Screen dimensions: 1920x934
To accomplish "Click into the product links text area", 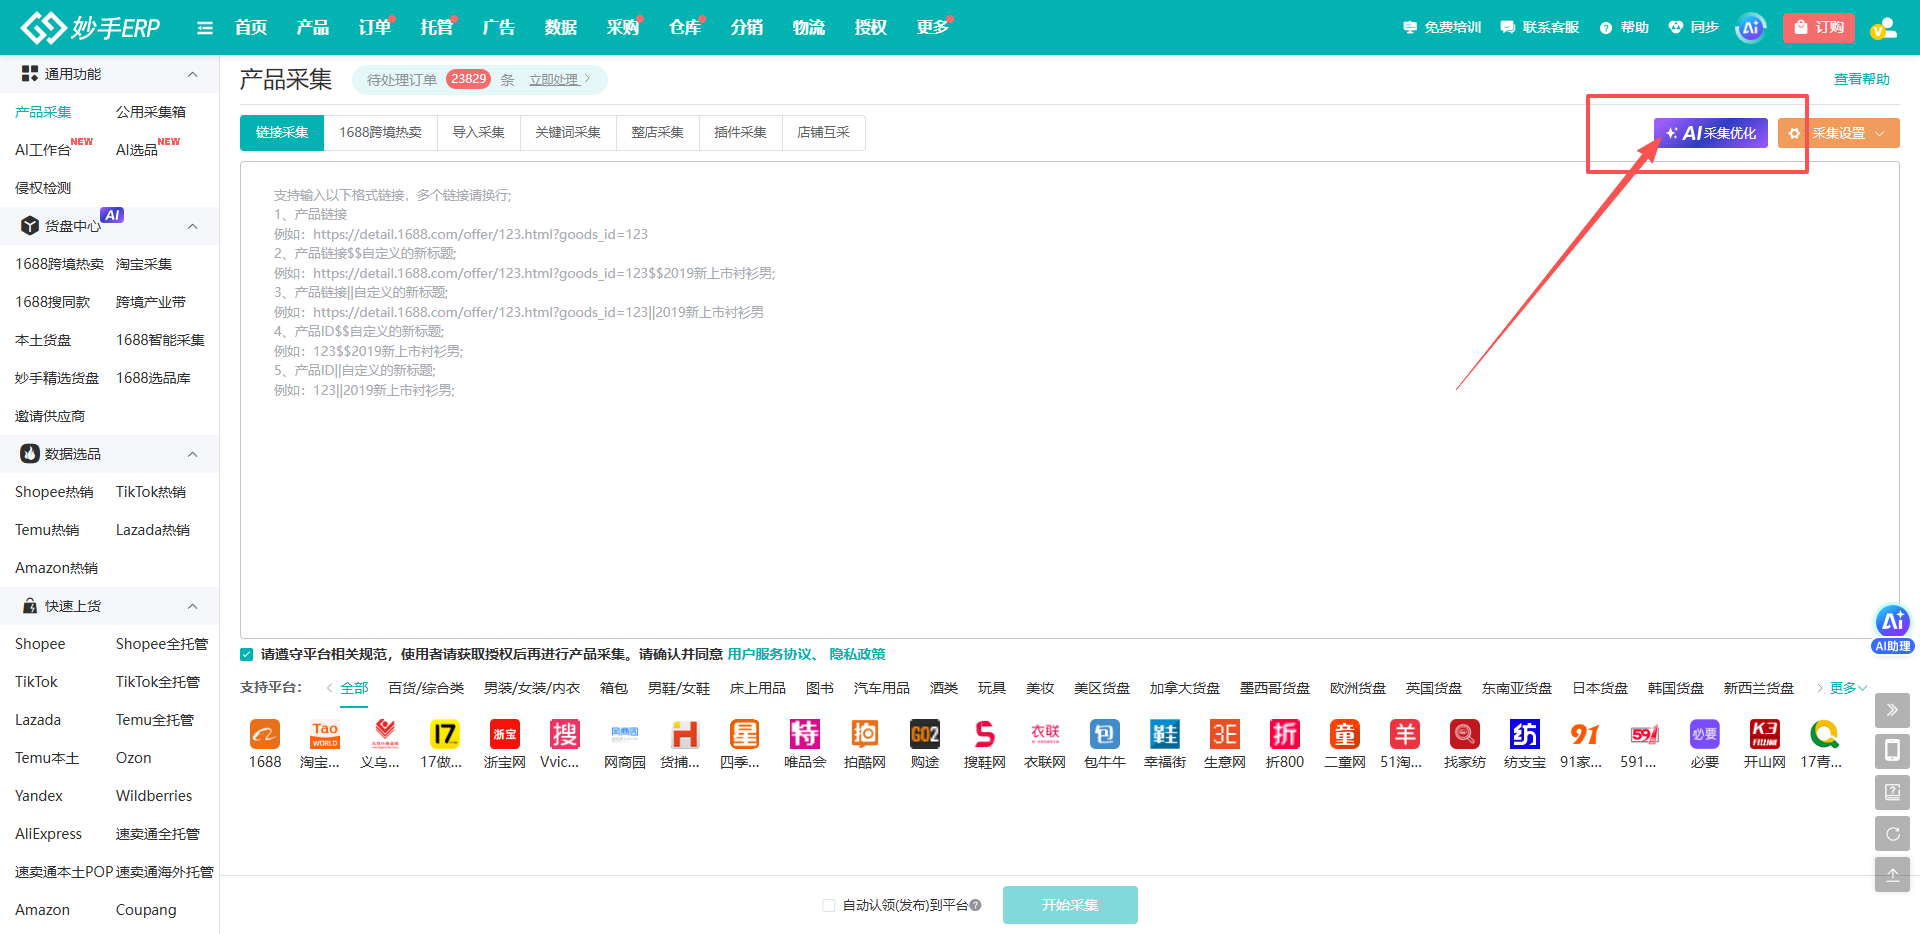I will click(x=1069, y=400).
